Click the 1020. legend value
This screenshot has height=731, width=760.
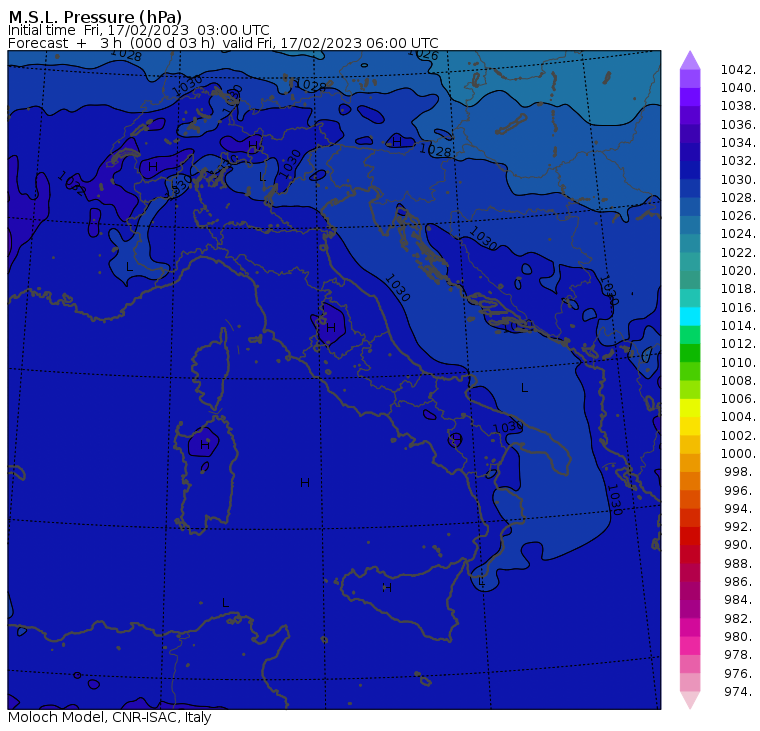tap(738, 270)
